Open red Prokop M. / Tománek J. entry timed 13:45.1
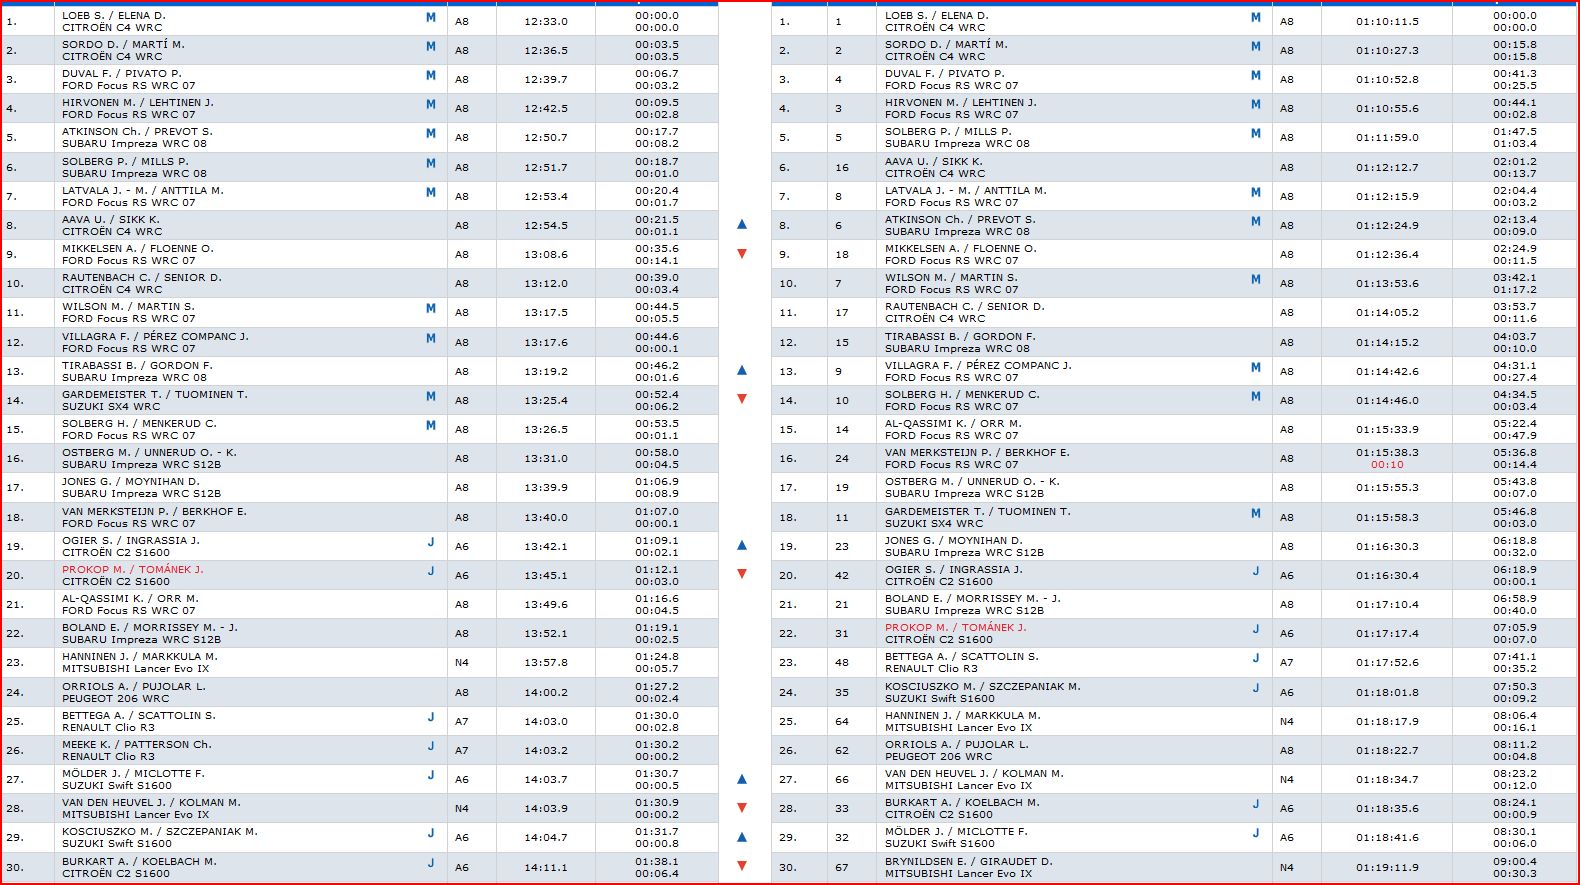 (132, 569)
